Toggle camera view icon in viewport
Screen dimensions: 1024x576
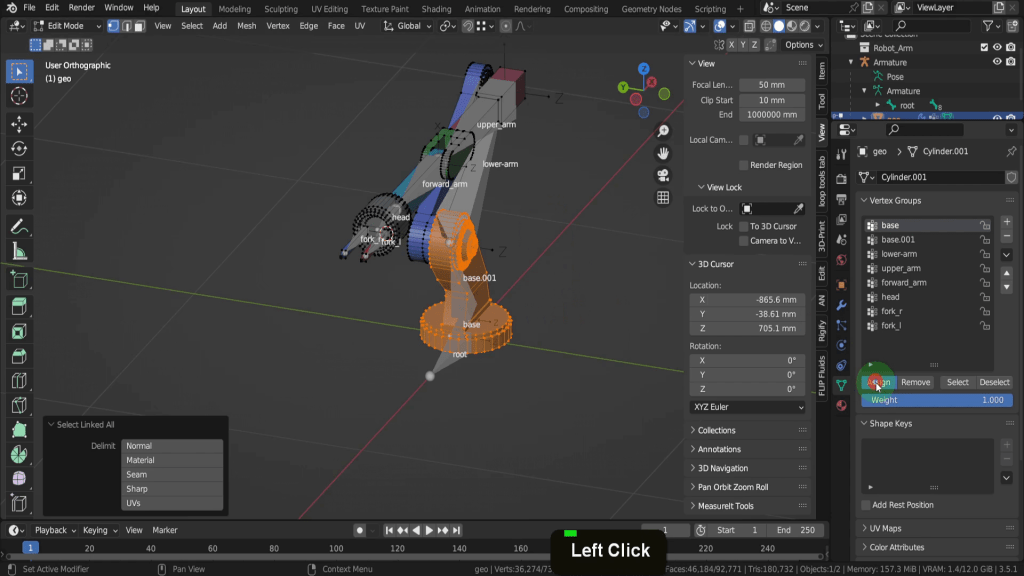pyautogui.click(x=663, y=175)
